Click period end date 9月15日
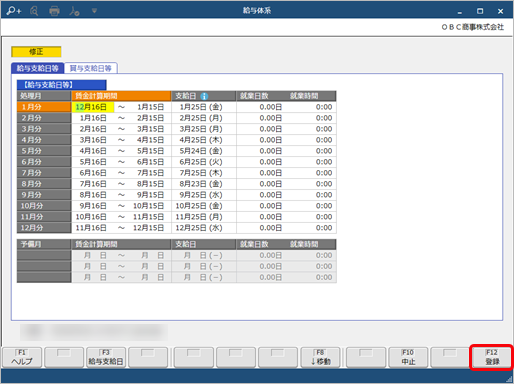Screen dimensions: 514x384 coord(150,195)
